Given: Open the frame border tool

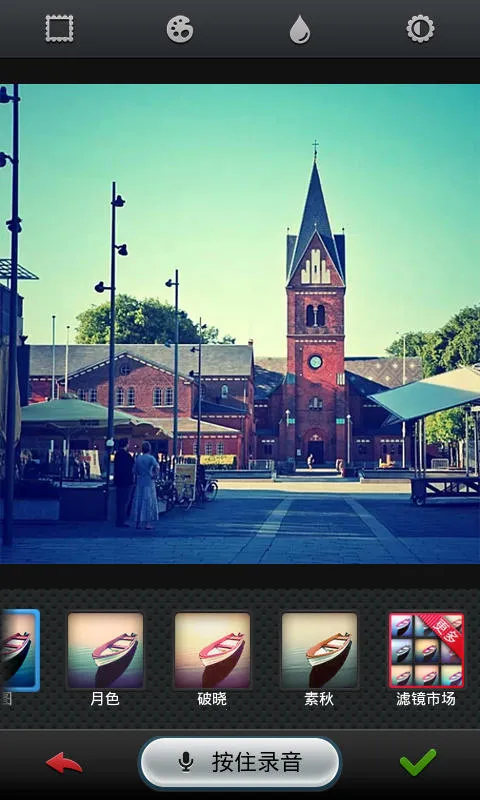Looking at the screenshot, I should (x=59, y=29).
